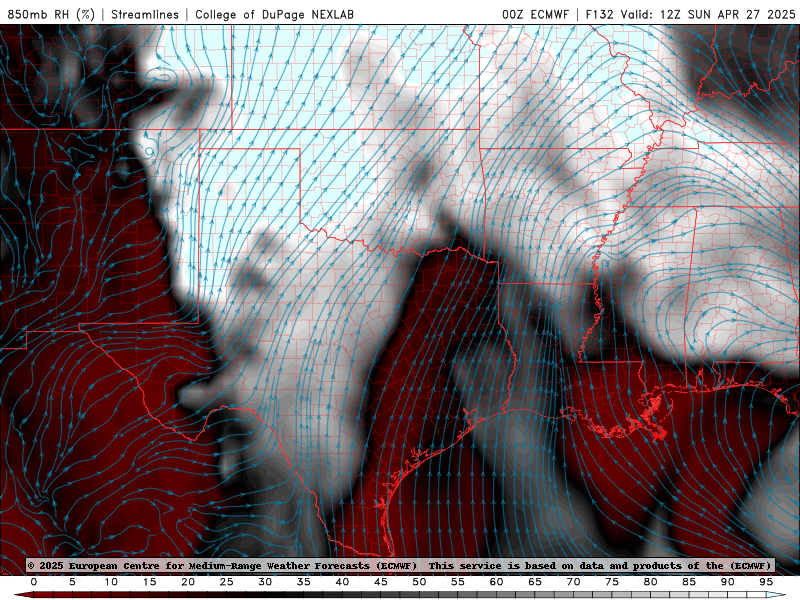This screenshot has height=600, width=800.
Task: Click the "10" colorbar label
Action: pos(111,582)
